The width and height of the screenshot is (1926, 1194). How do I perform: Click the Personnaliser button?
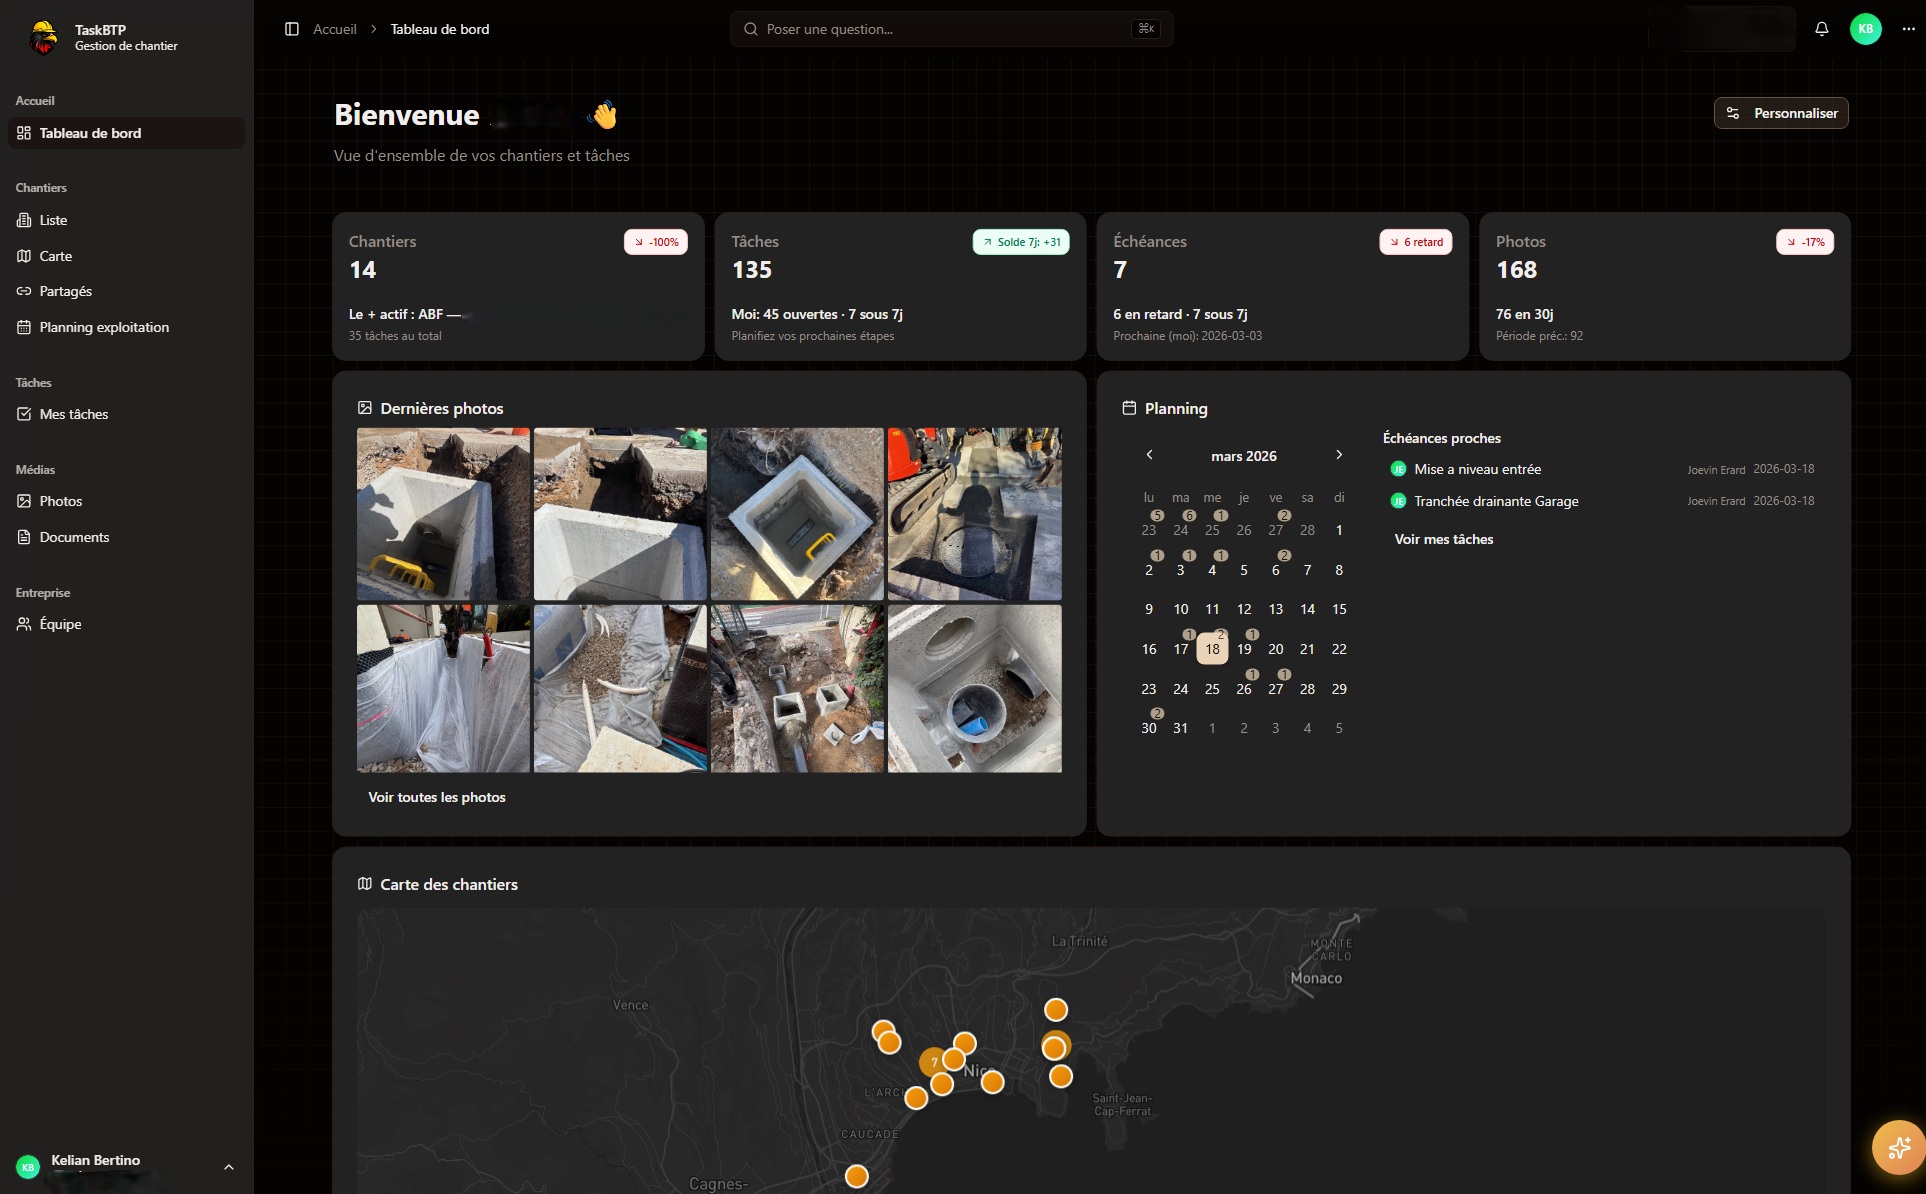1781,113
